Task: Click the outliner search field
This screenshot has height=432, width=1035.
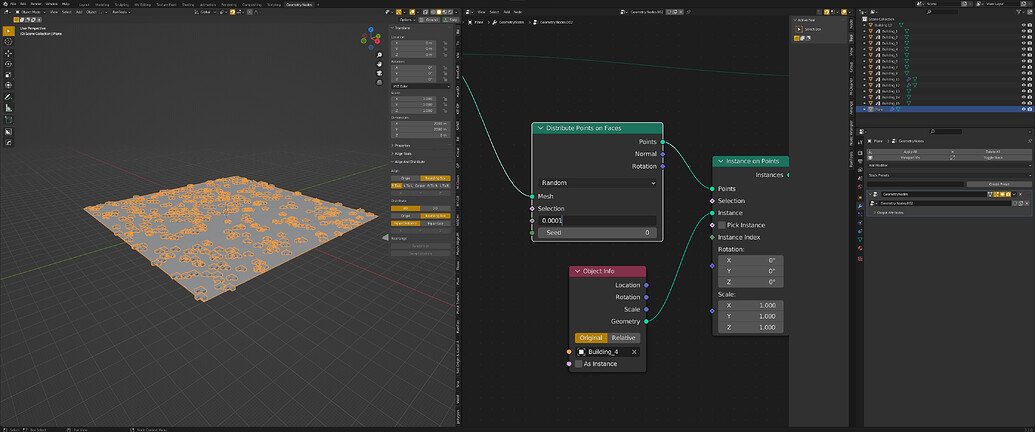Action: click(941, 11)
